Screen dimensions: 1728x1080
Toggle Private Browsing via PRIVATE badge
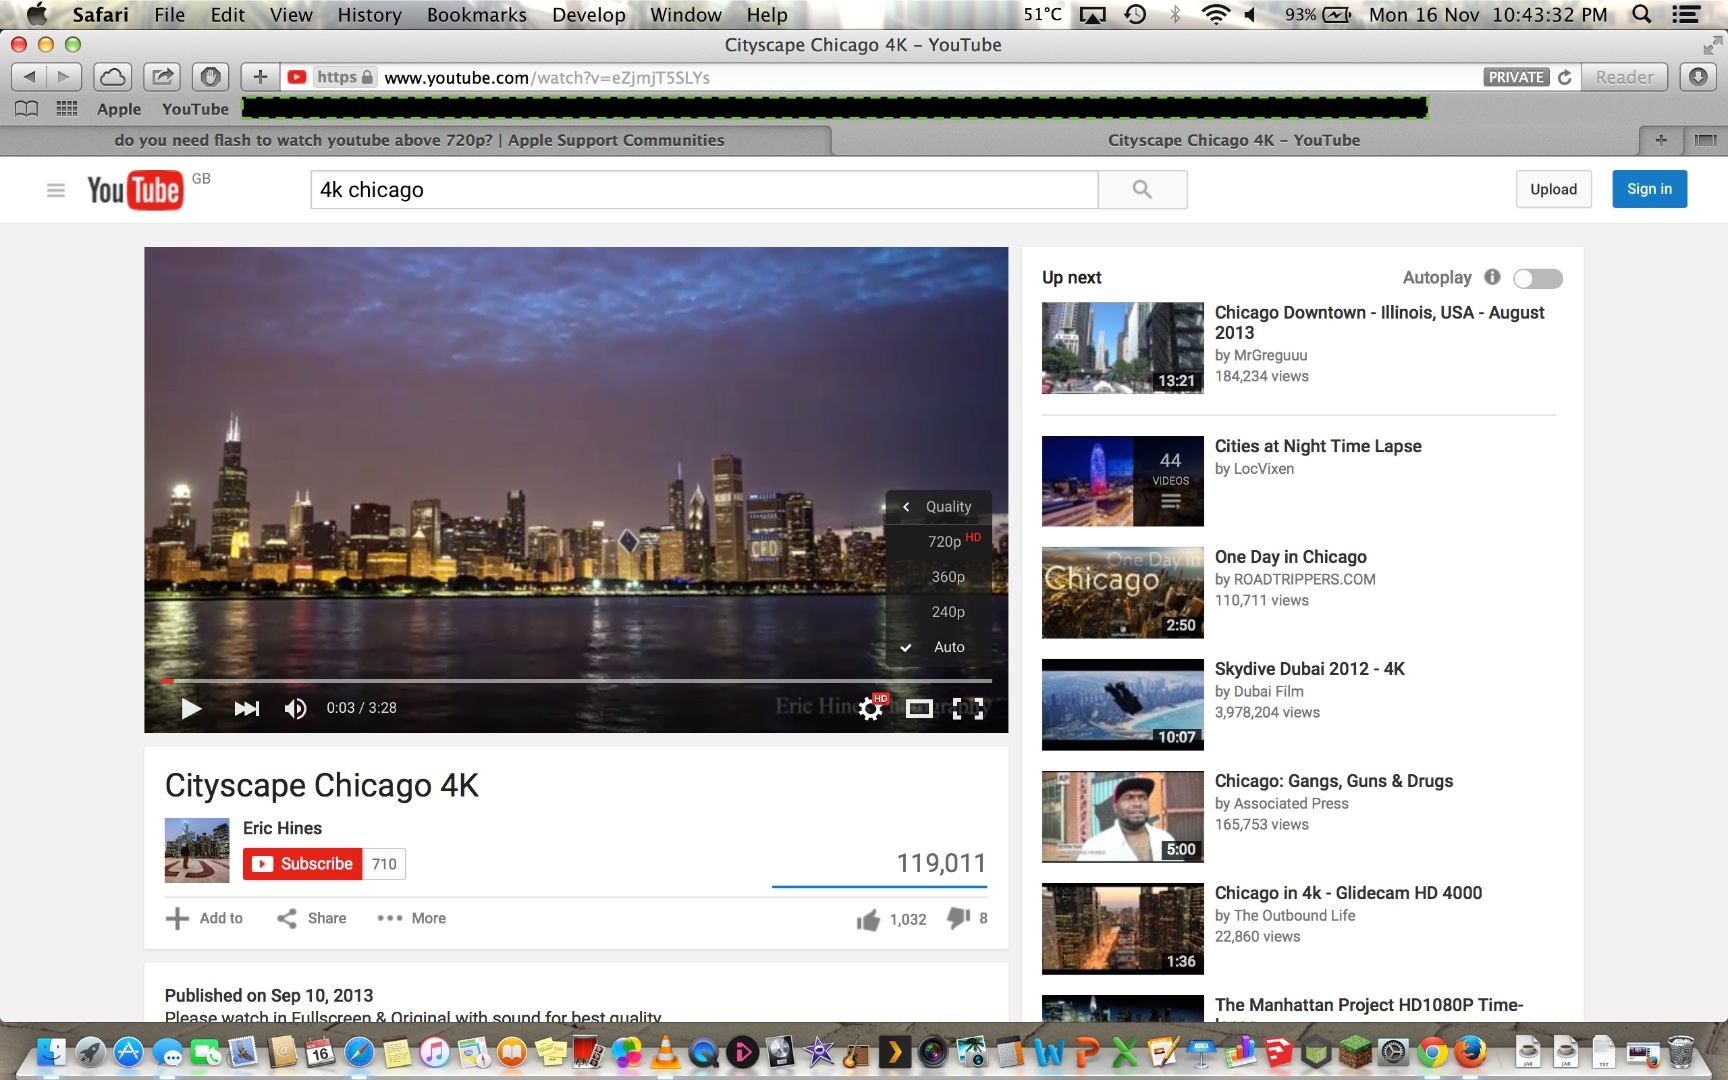coord(1516,77)
